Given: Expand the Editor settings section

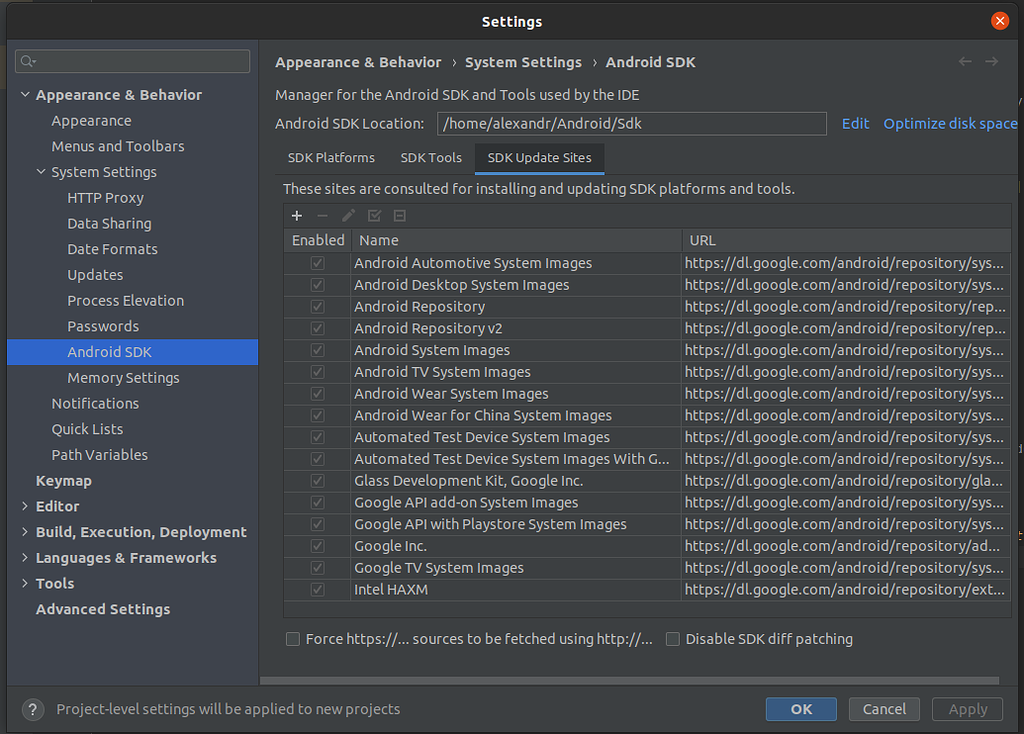Looking at the screenshot, I should click(x=25, y=507).
